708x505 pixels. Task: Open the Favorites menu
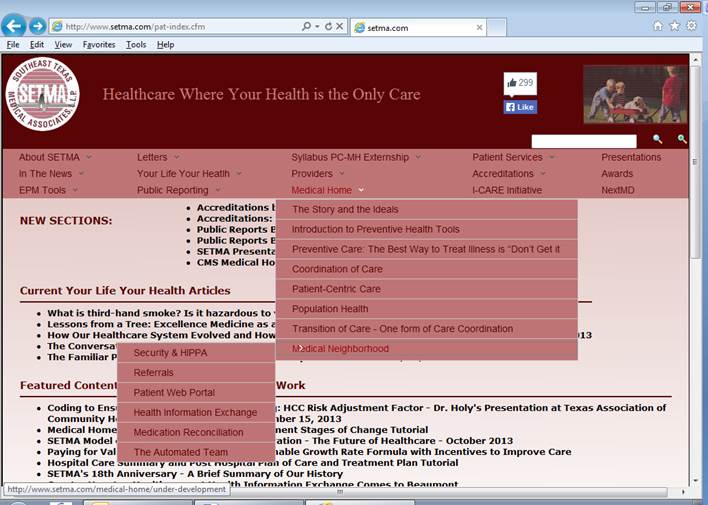pos(99,45)
